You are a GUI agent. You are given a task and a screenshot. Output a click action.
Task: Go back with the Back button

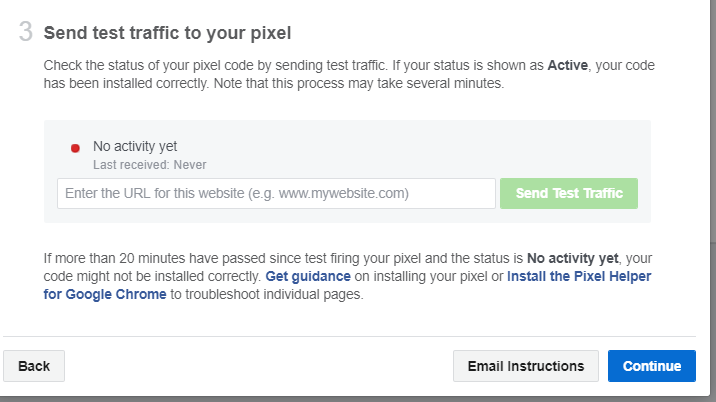[x=34, y=366]
